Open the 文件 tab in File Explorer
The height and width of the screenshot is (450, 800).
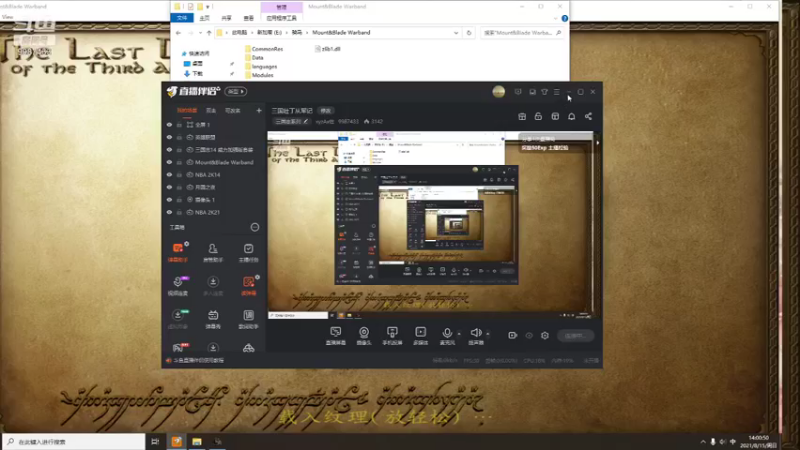(x=182, y=18)
